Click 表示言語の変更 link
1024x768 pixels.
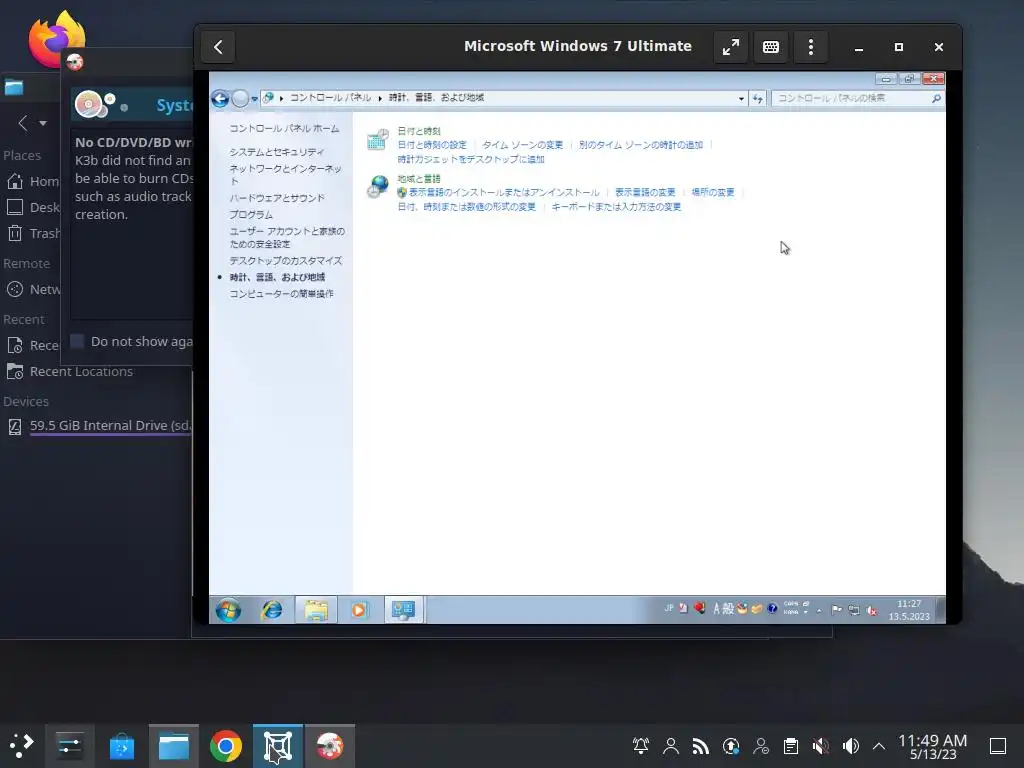pos(645,192)
